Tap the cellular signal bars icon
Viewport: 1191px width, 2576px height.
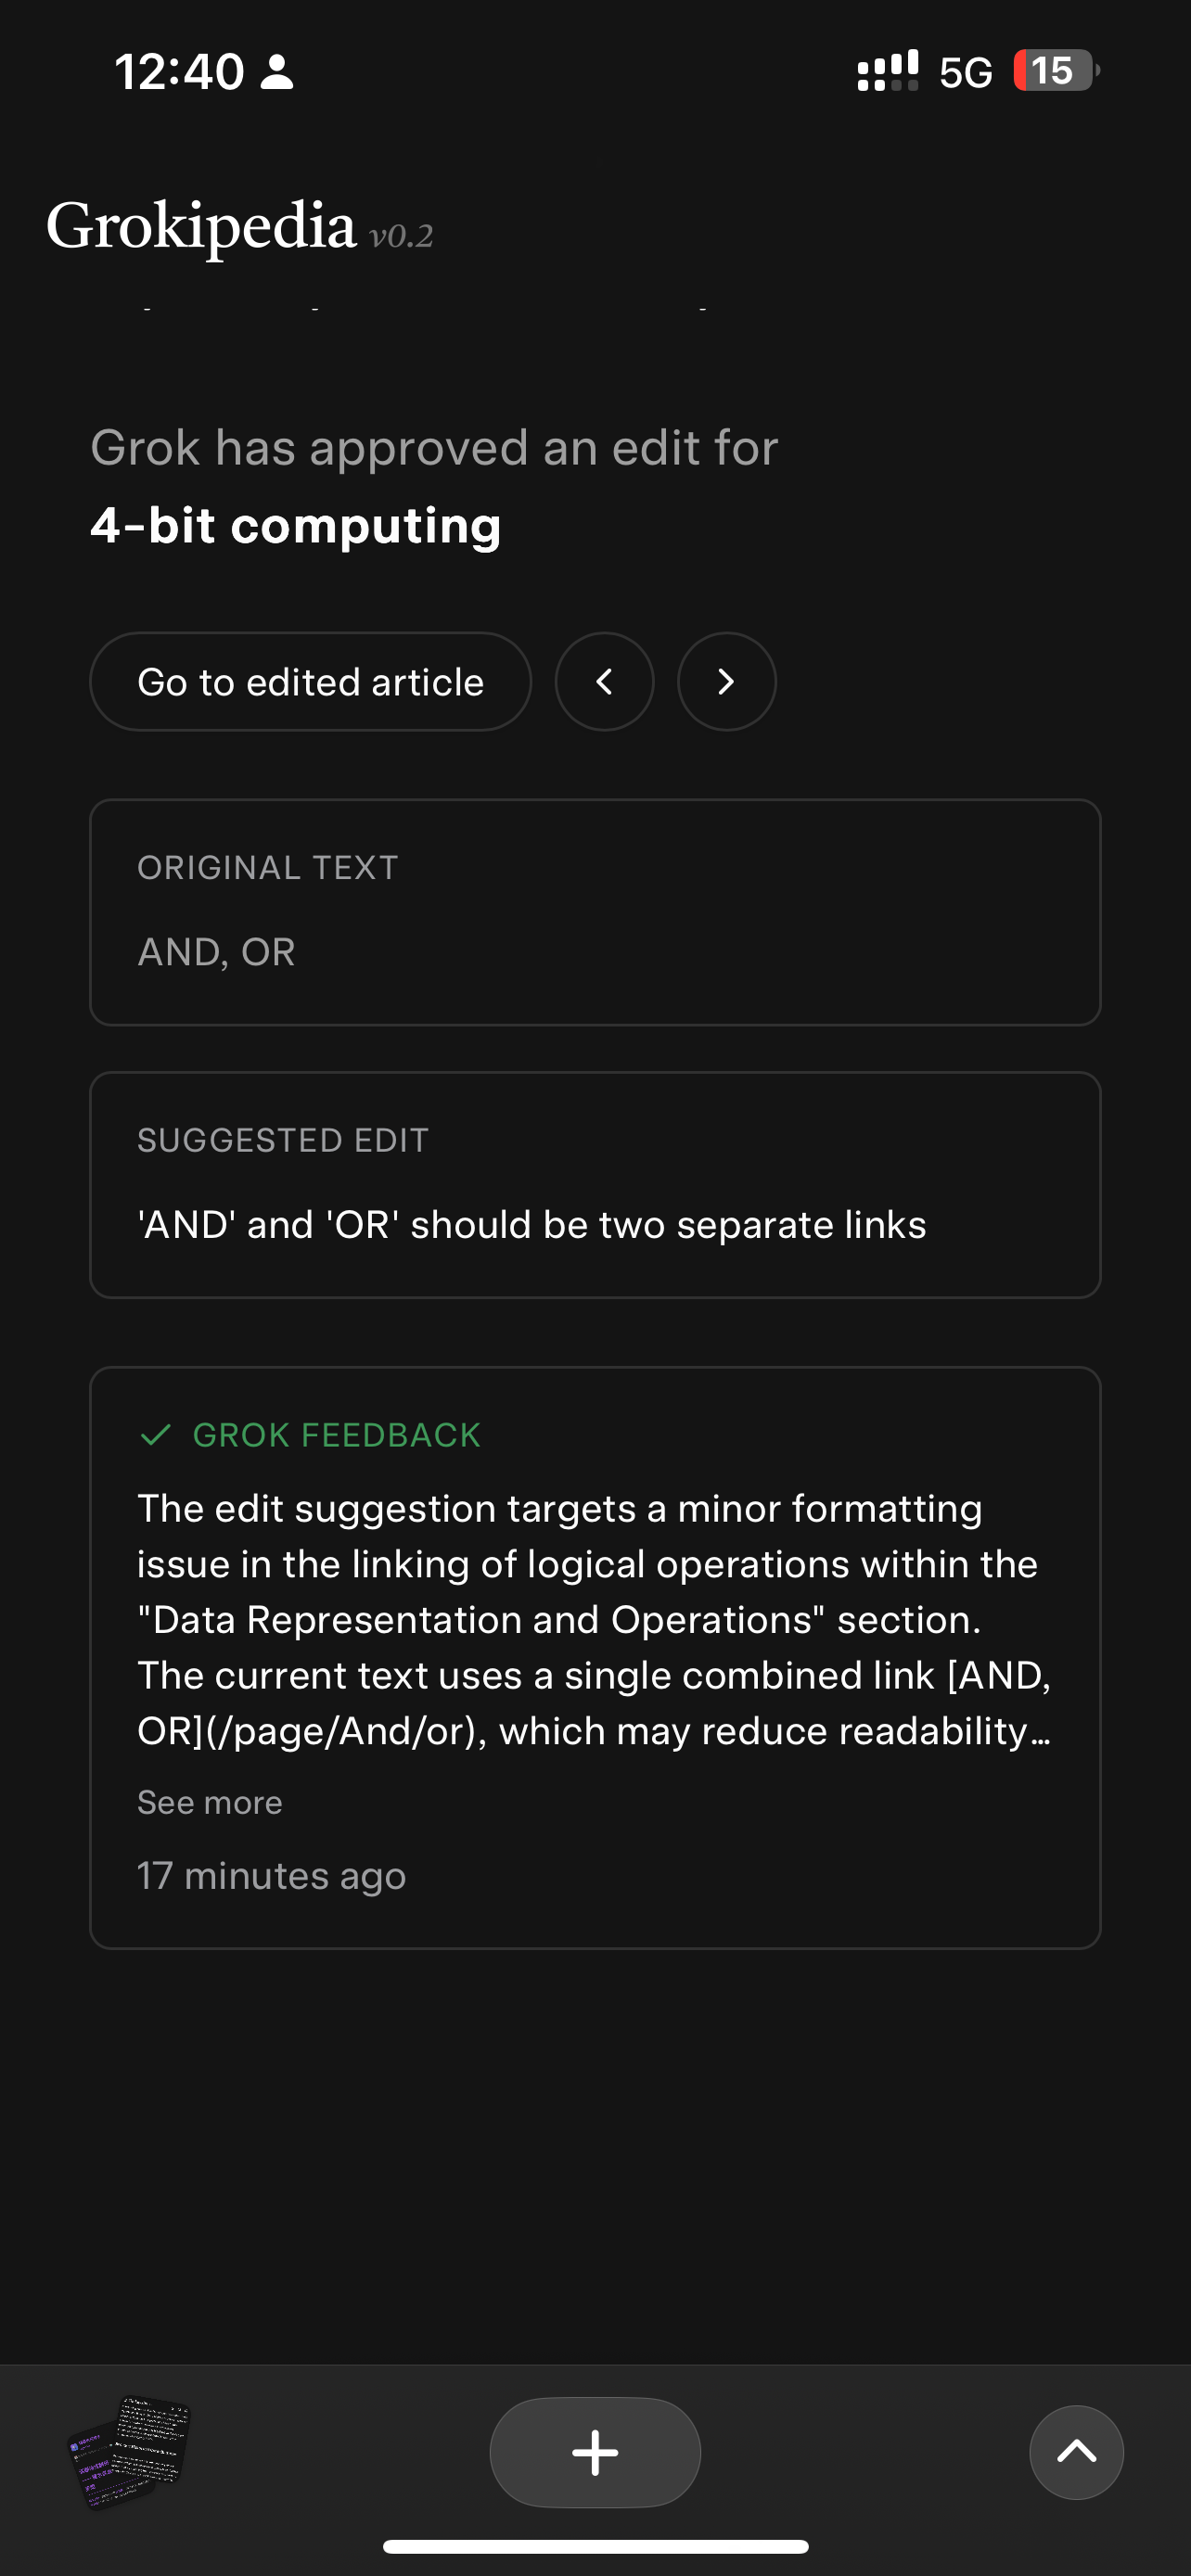[887, 71]
